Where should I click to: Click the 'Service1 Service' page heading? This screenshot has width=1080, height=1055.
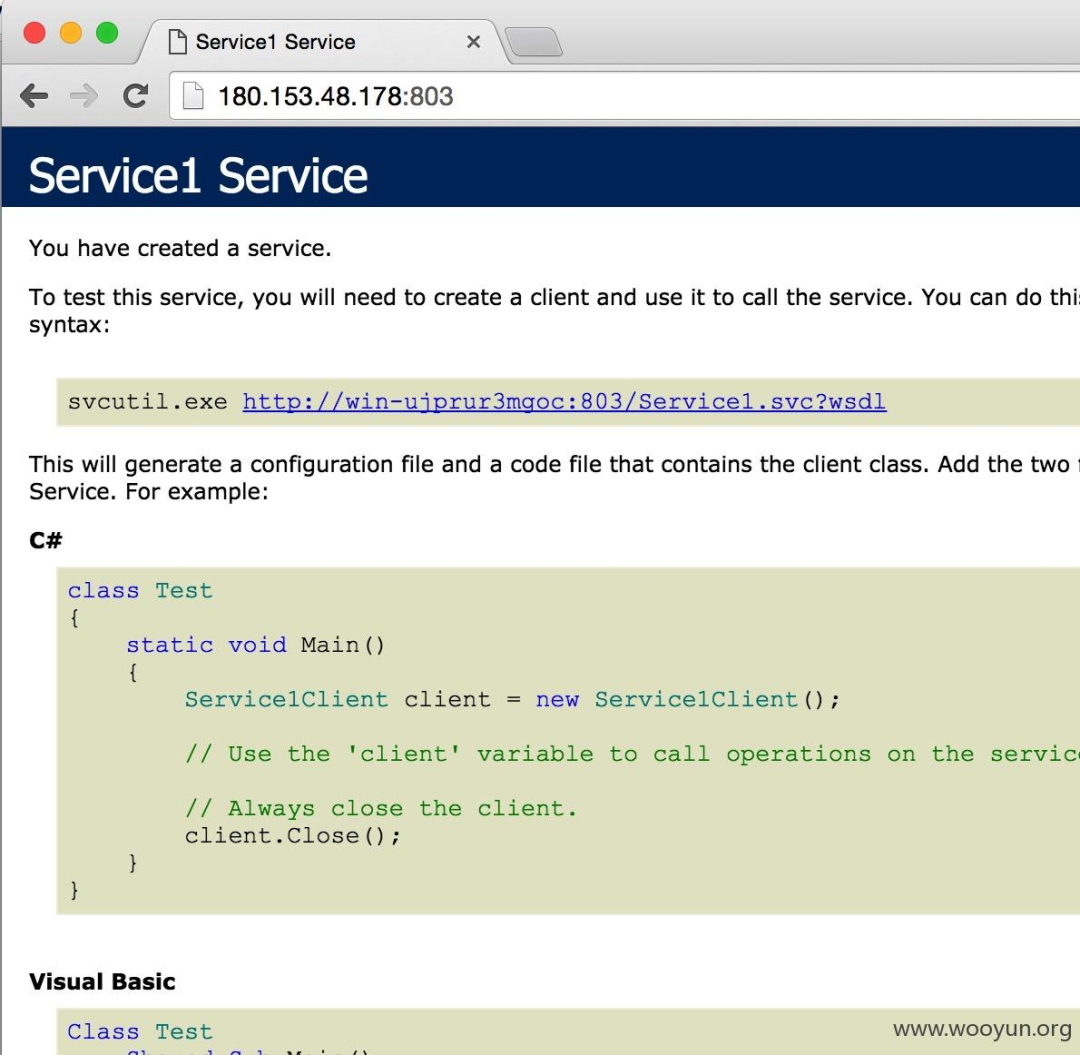coord(198,176)
